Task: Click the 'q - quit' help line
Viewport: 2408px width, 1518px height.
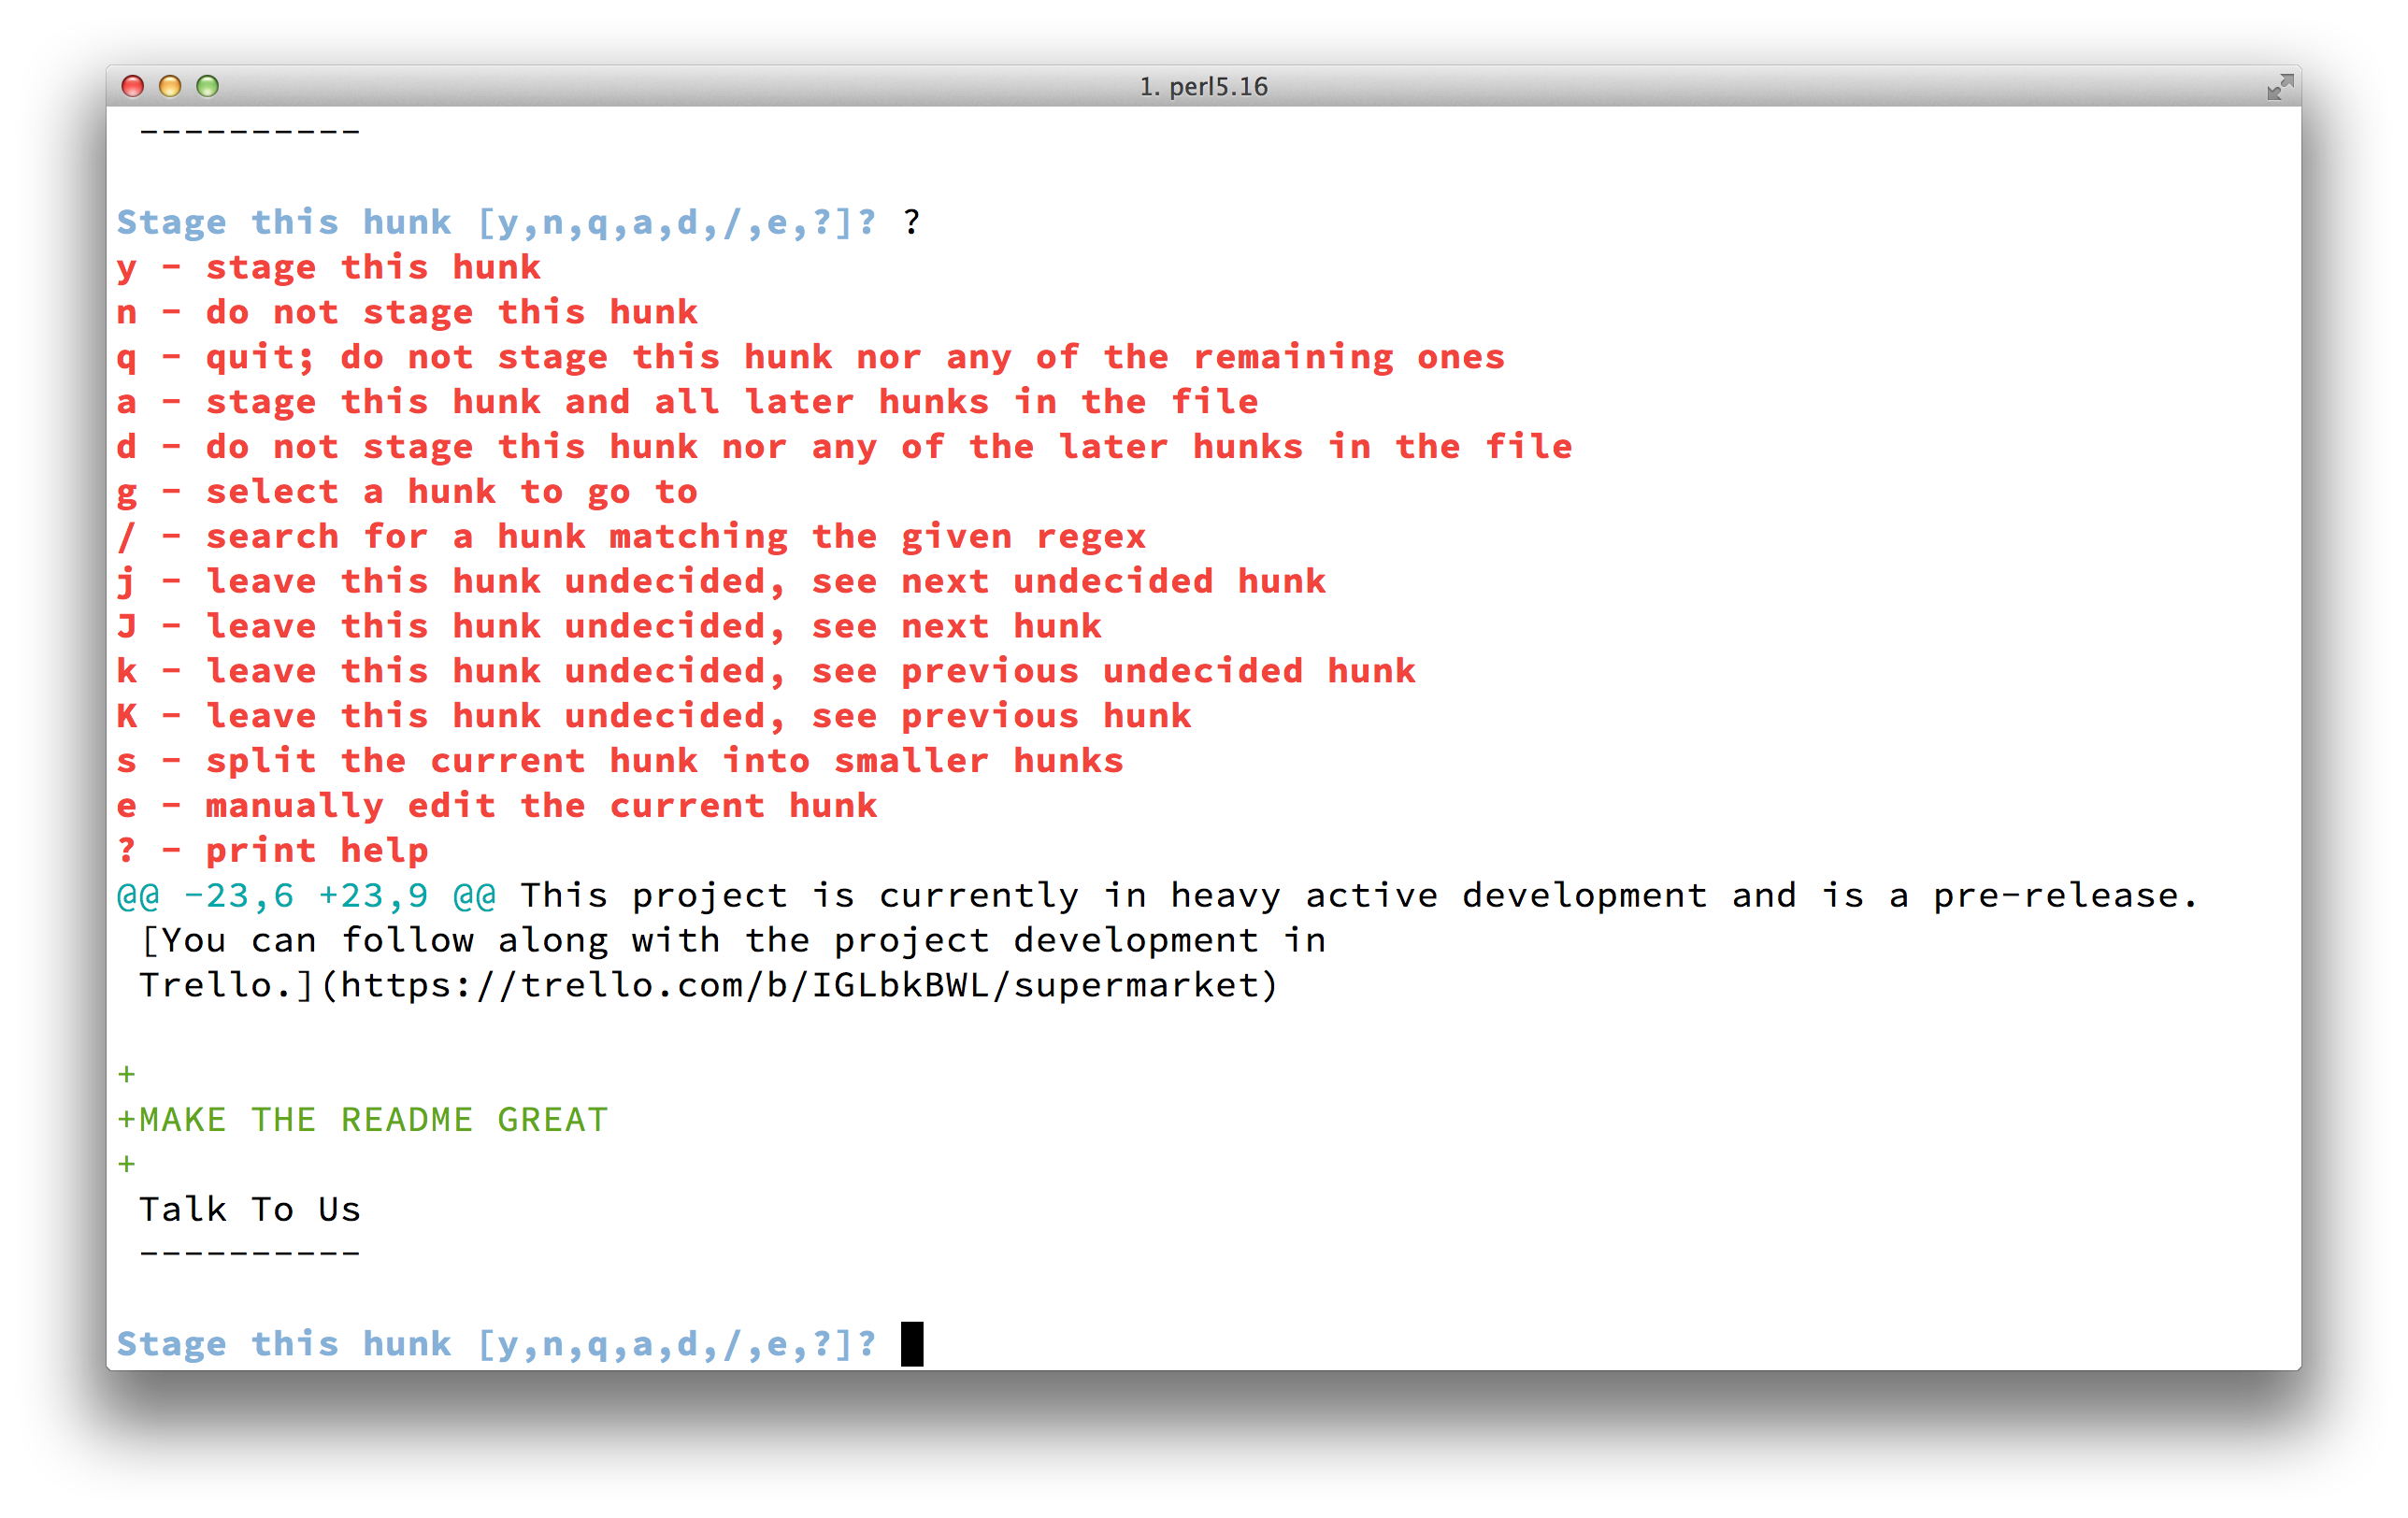Action: [x=810, y=358]
